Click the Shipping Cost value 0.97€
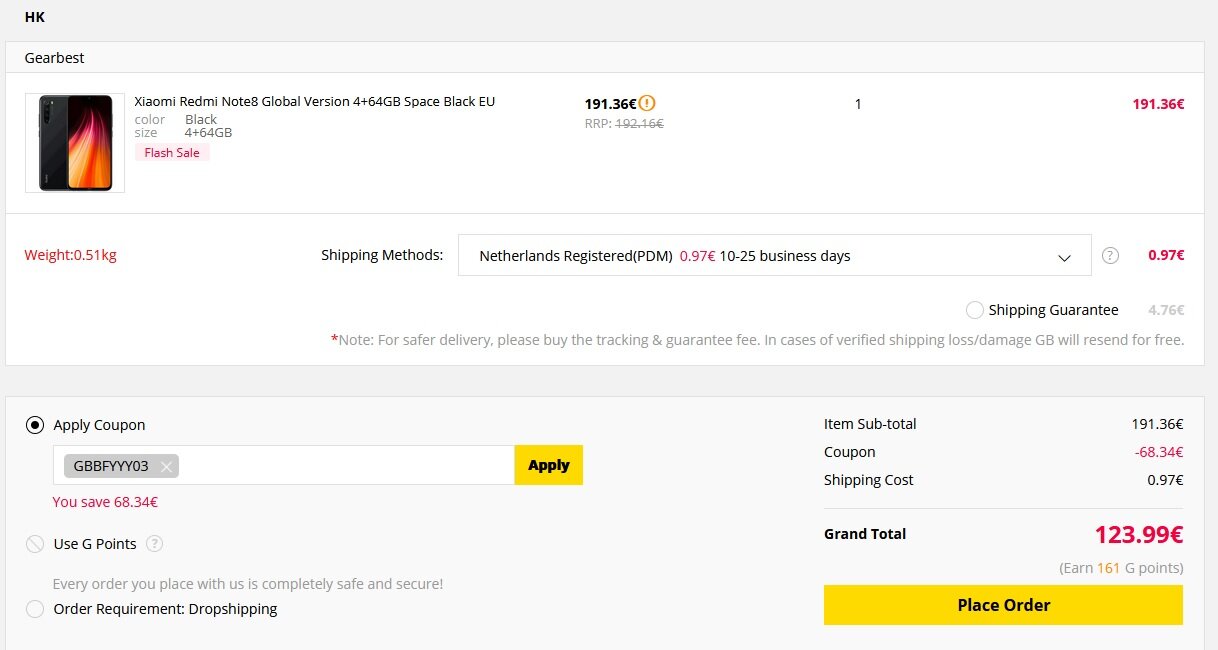 pos(1165,480)
